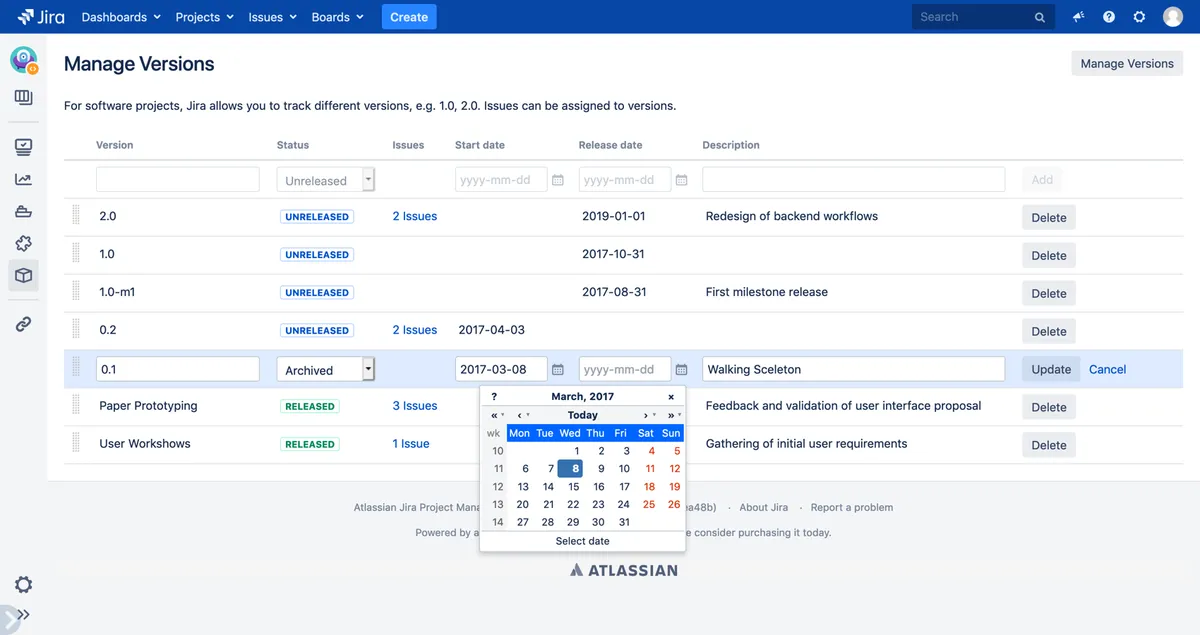Grab the drag handle for version 2.0
This screenshot has height=635, width=1200.
(75, 216)
